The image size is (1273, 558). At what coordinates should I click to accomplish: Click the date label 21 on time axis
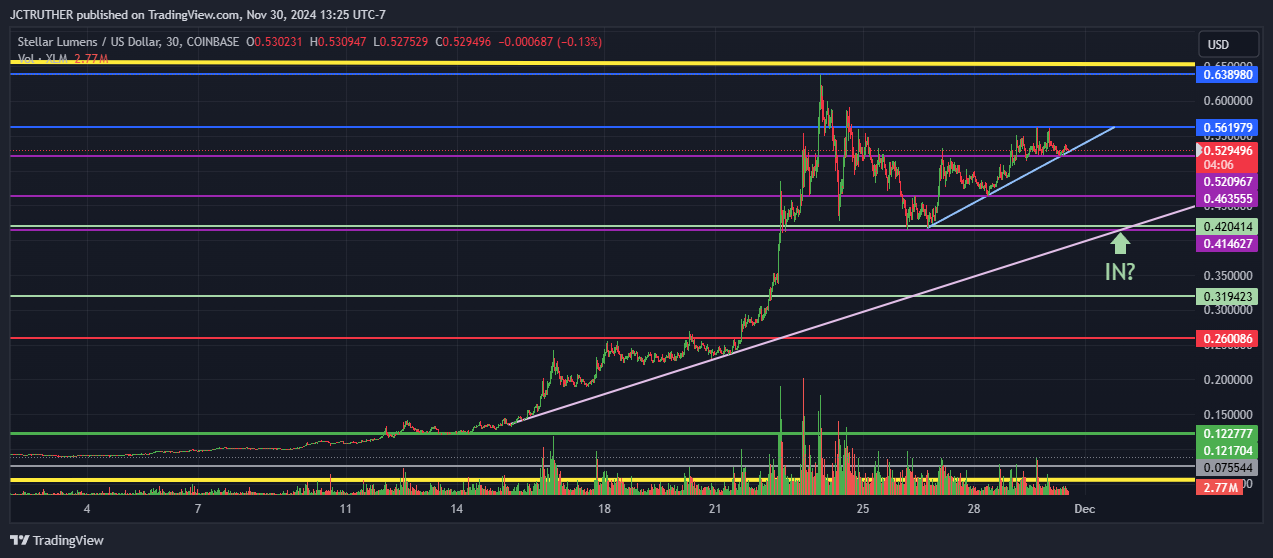pos(715,509)
